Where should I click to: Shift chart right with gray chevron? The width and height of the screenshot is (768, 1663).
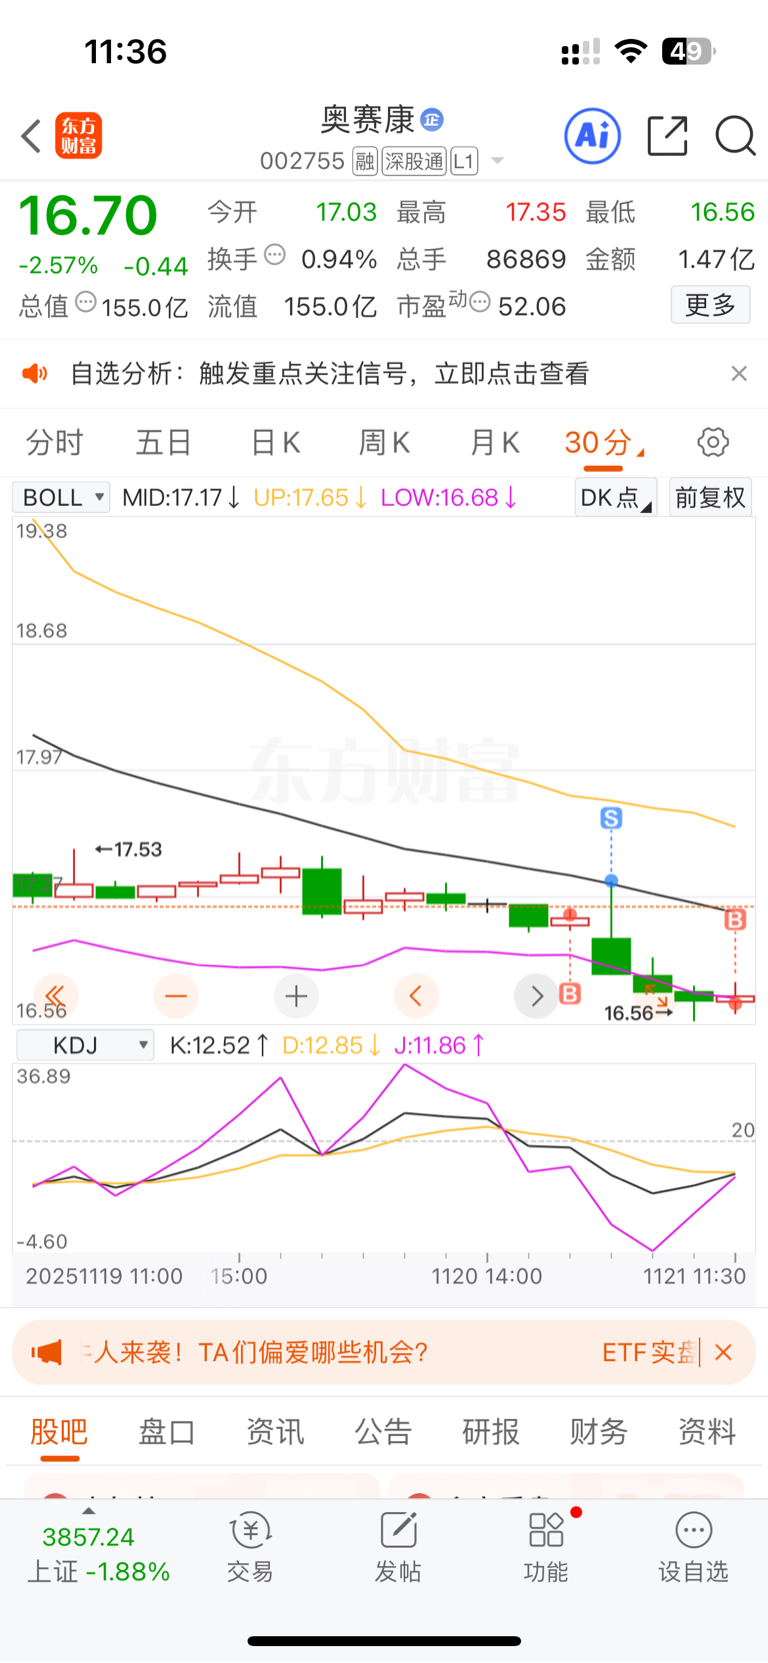click(x=536, y=995)
